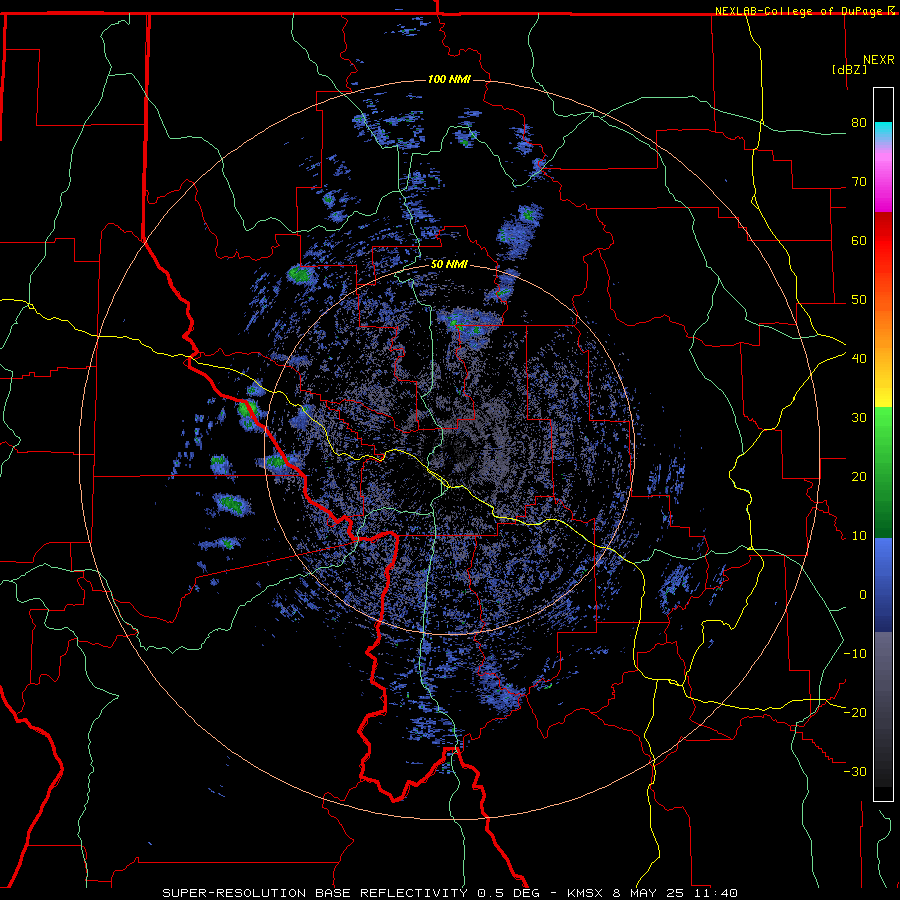Click the "40" value on the dBZ scale
The height and width of the screenshot is (900, 900).
[x=859, y=359]
